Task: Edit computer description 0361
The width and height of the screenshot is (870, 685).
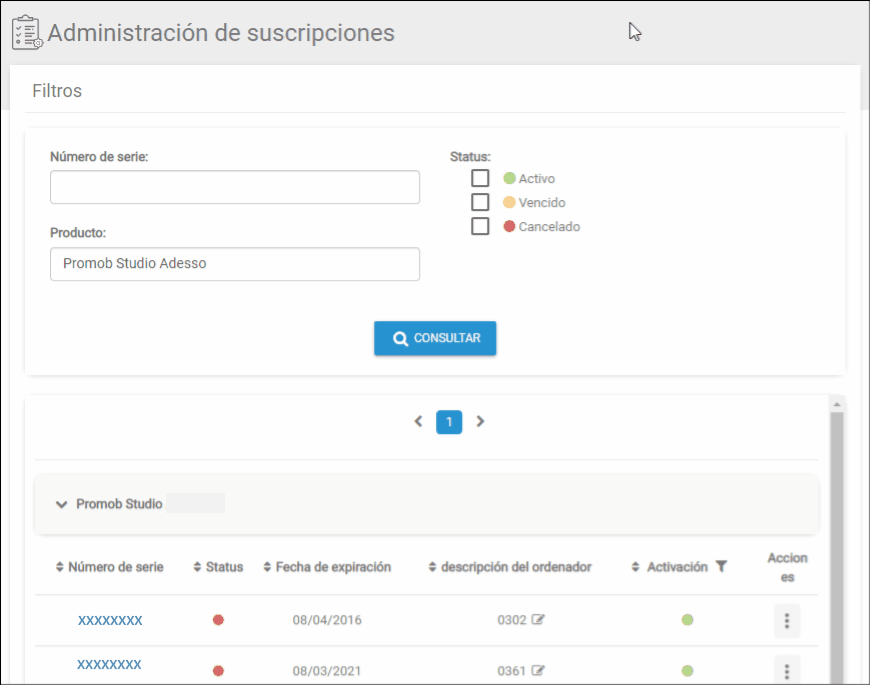Action: [x=538, y=671]
